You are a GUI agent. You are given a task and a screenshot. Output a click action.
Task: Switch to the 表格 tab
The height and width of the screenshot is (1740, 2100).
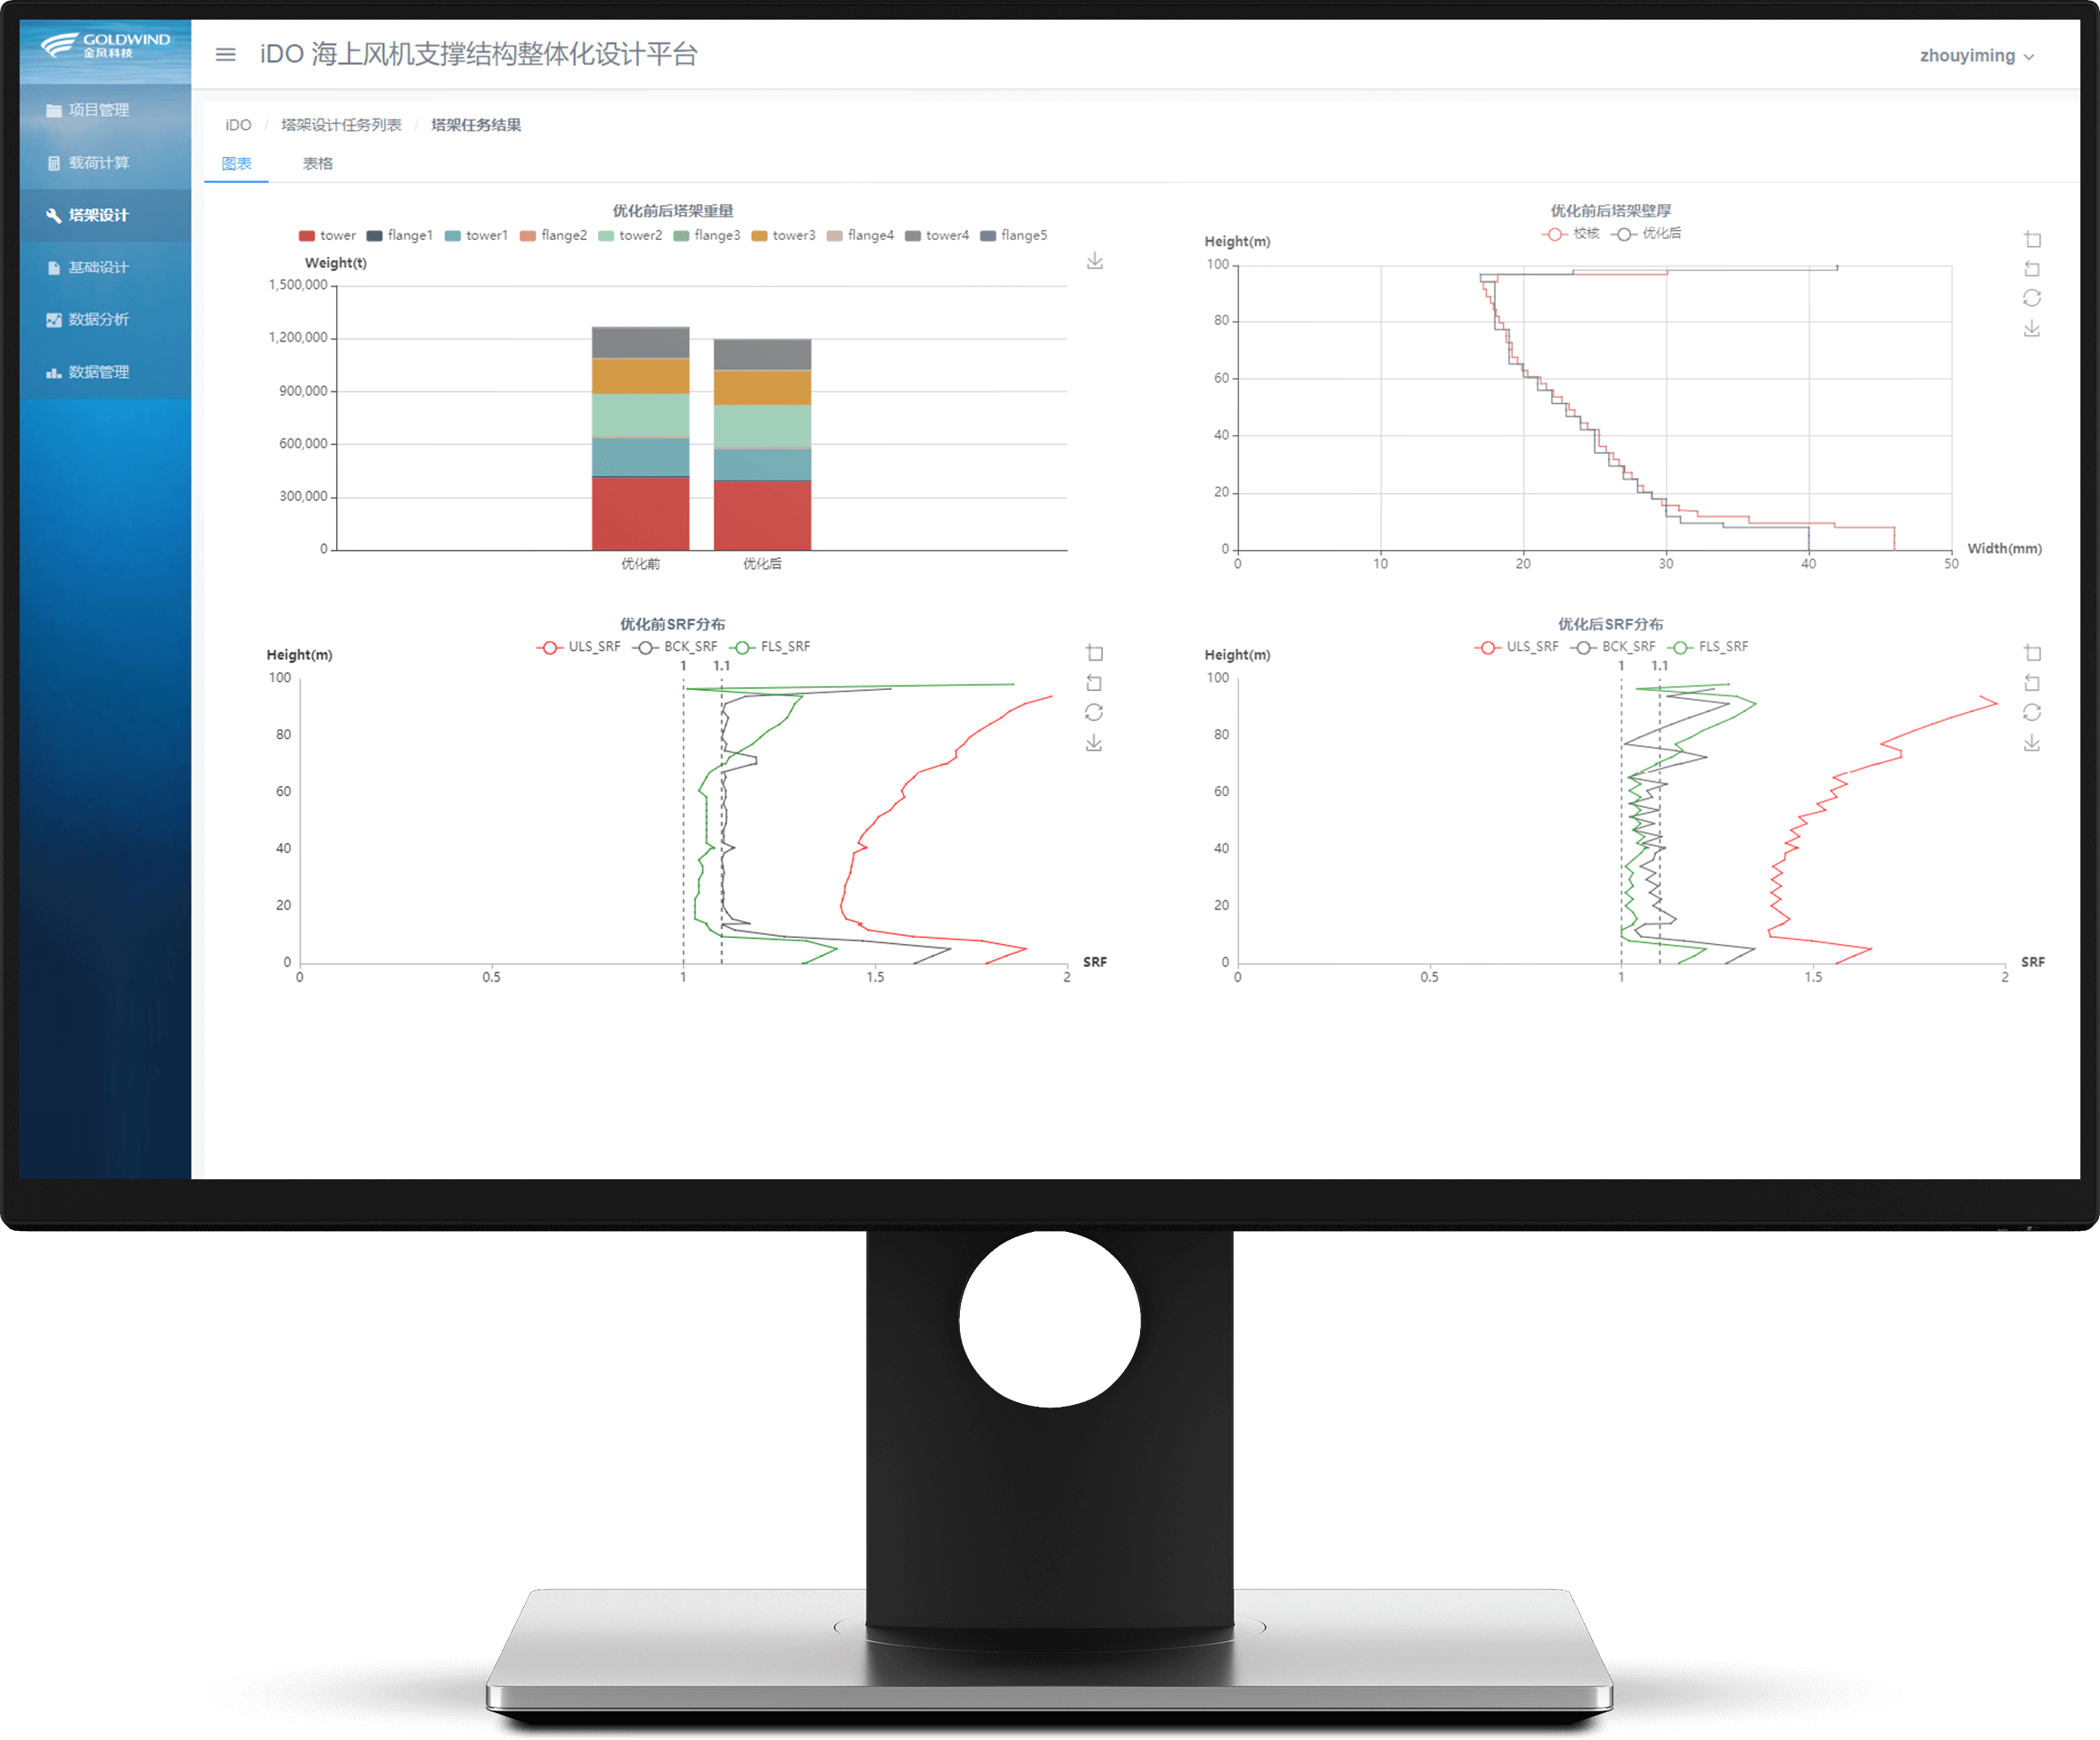tap(318, 164)
